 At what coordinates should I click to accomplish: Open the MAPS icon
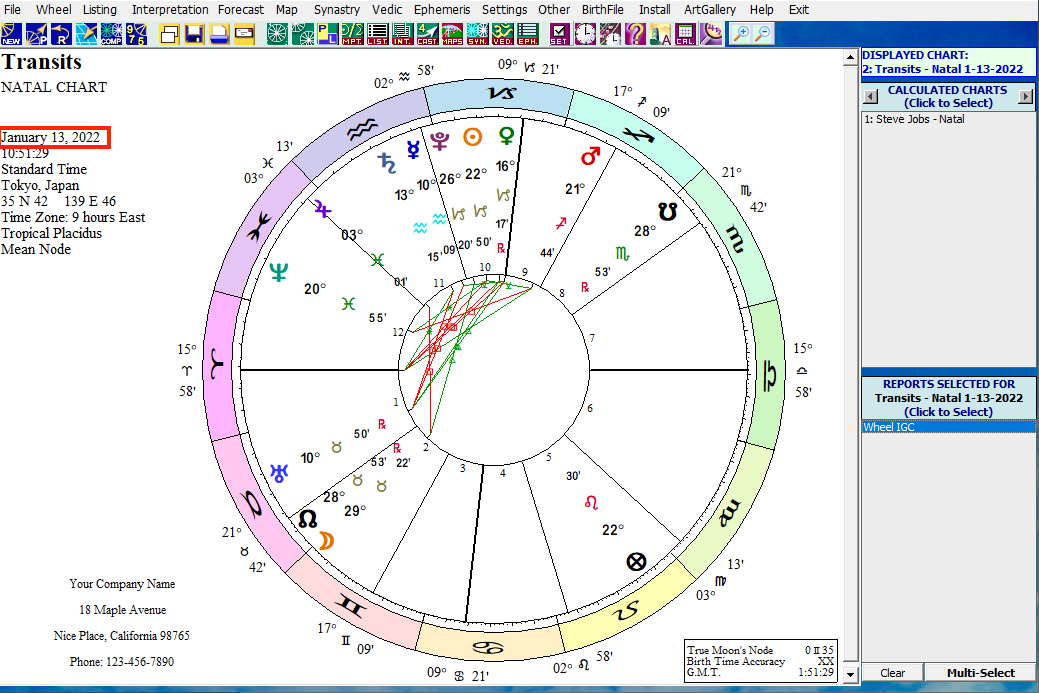452,34
